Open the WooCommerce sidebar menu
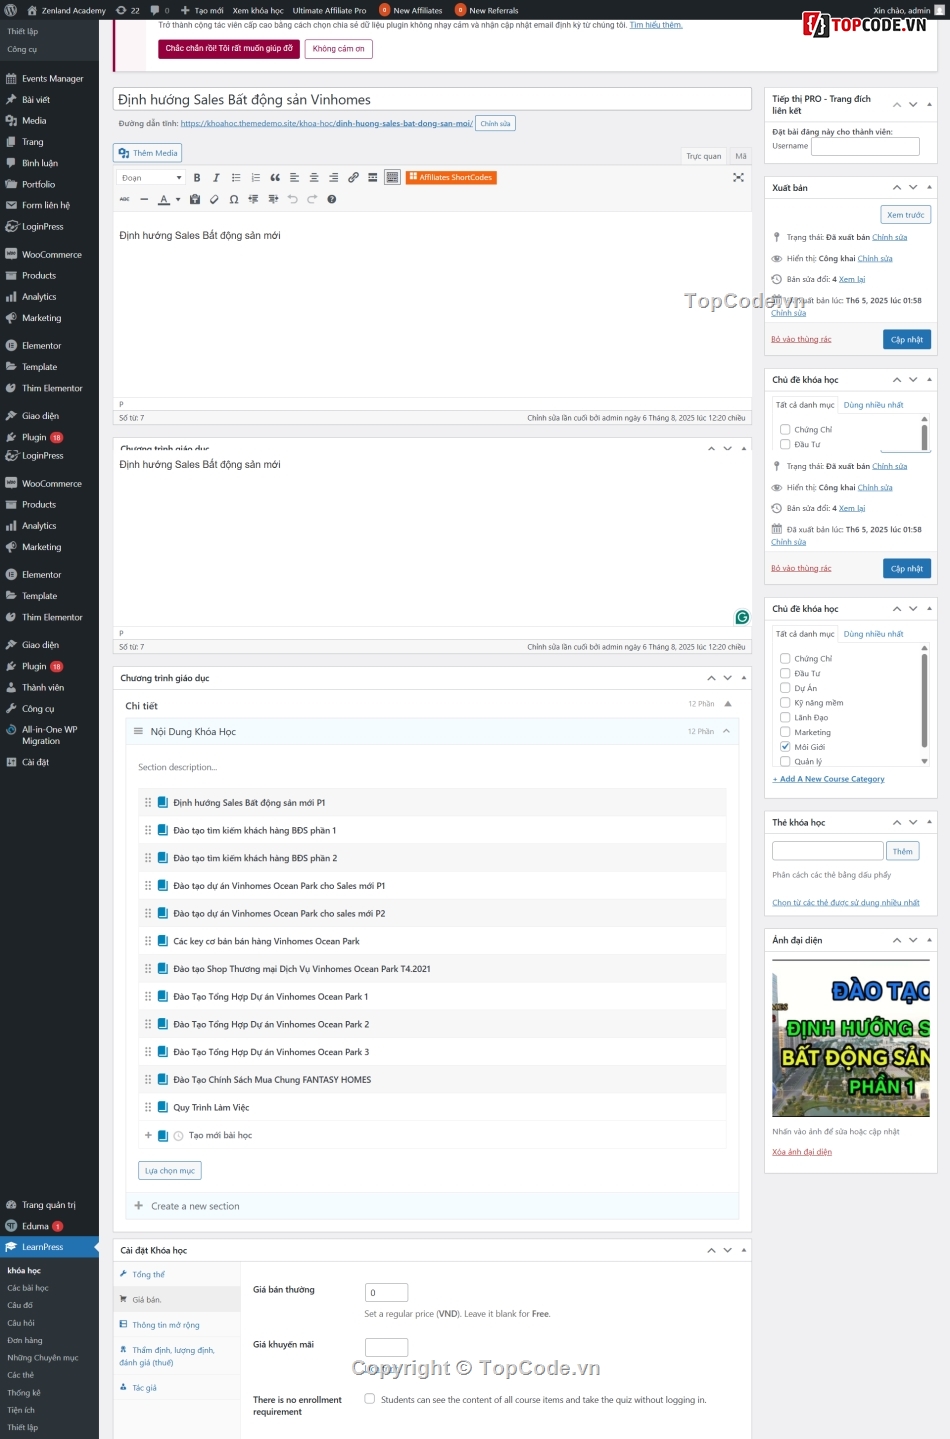950x1439 pixels. [51, 255]
